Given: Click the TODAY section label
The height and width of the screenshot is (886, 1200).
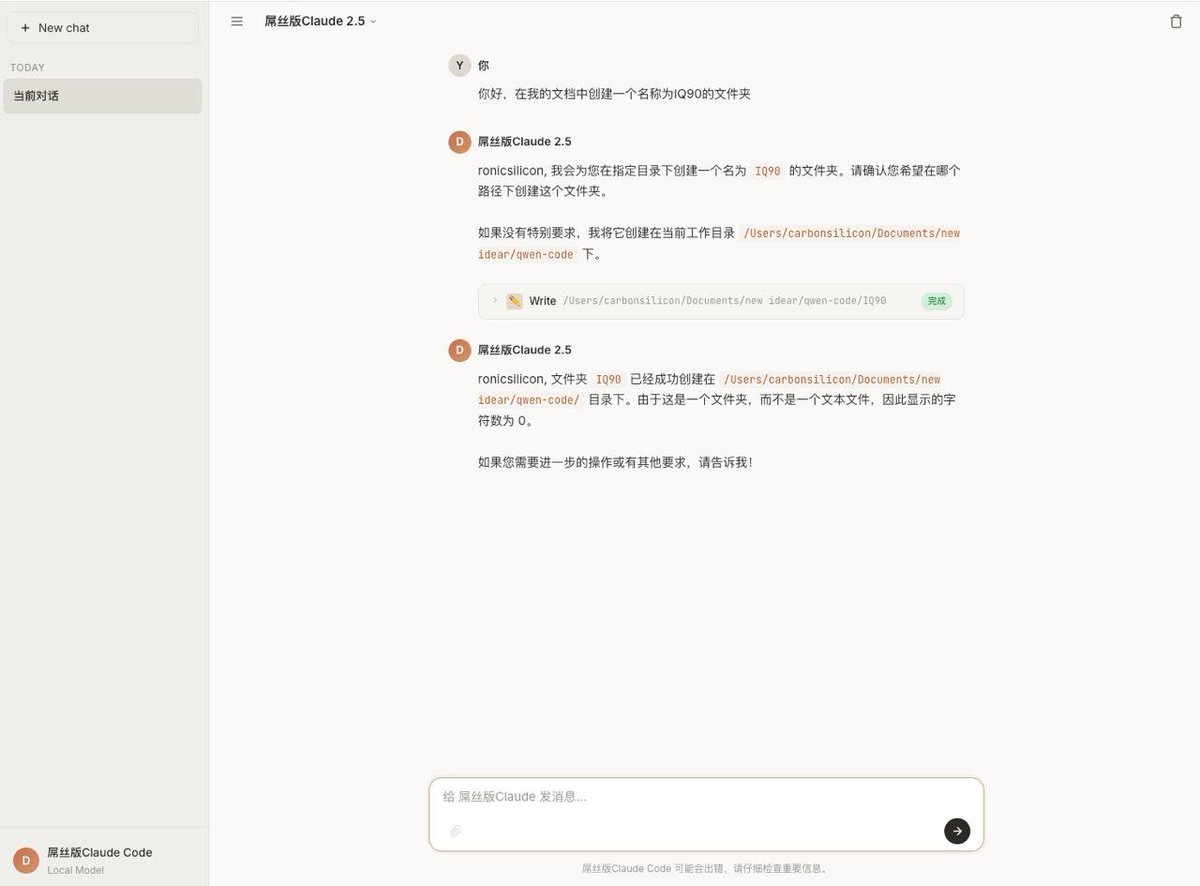Looking at the screenshot, I should pos(27,68).
